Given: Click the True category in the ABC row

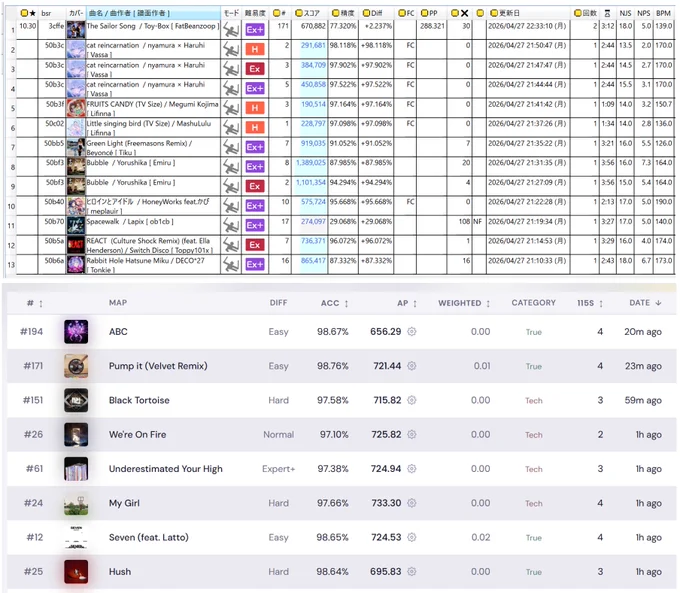Looking at the screenshot, I should [x=533, y=332].
